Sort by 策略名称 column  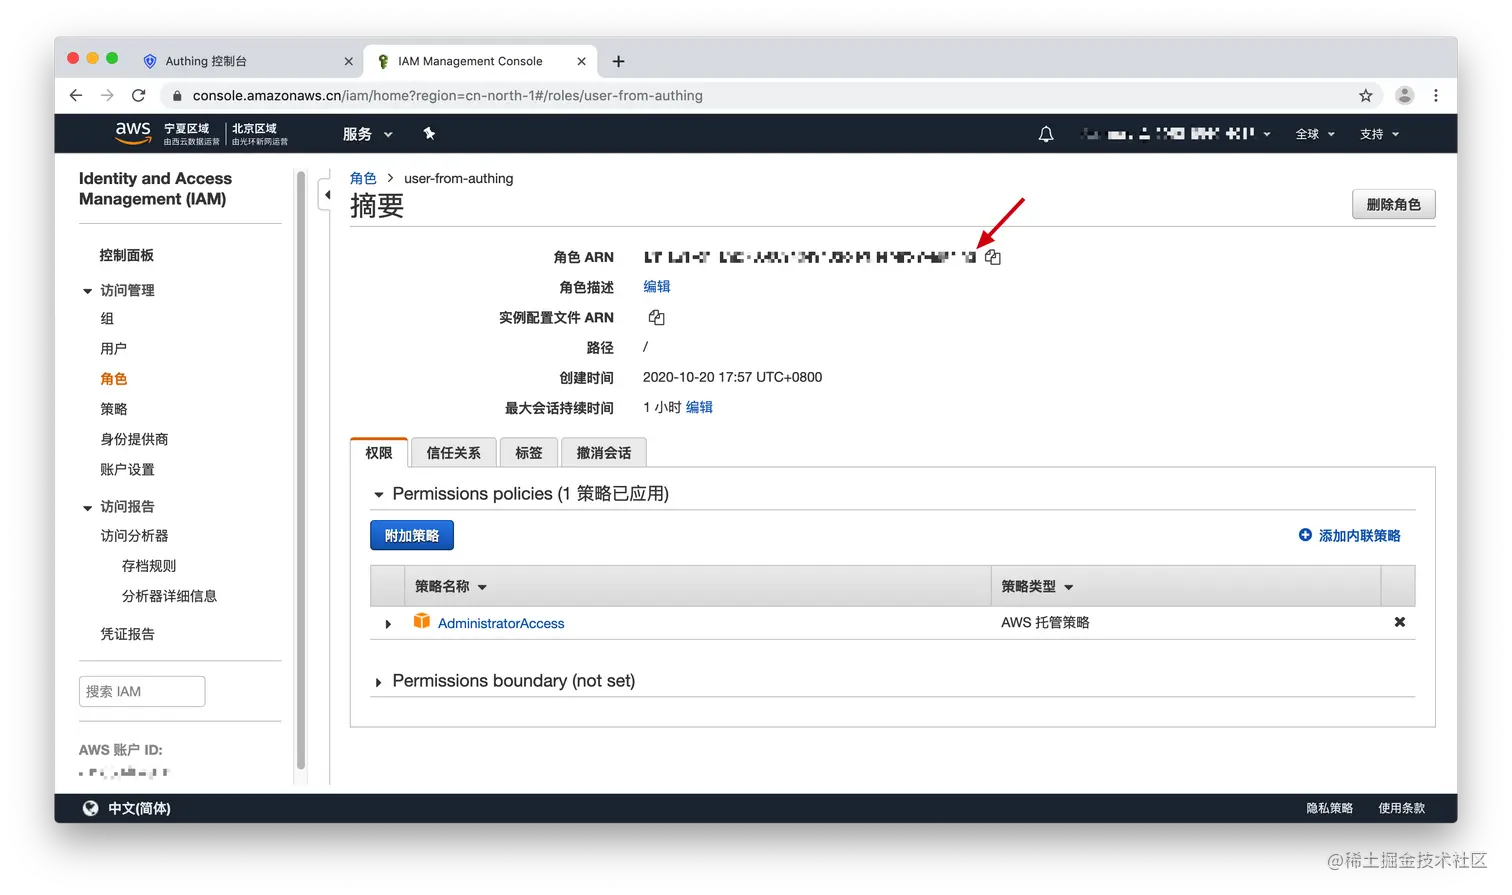pos(451,586)
